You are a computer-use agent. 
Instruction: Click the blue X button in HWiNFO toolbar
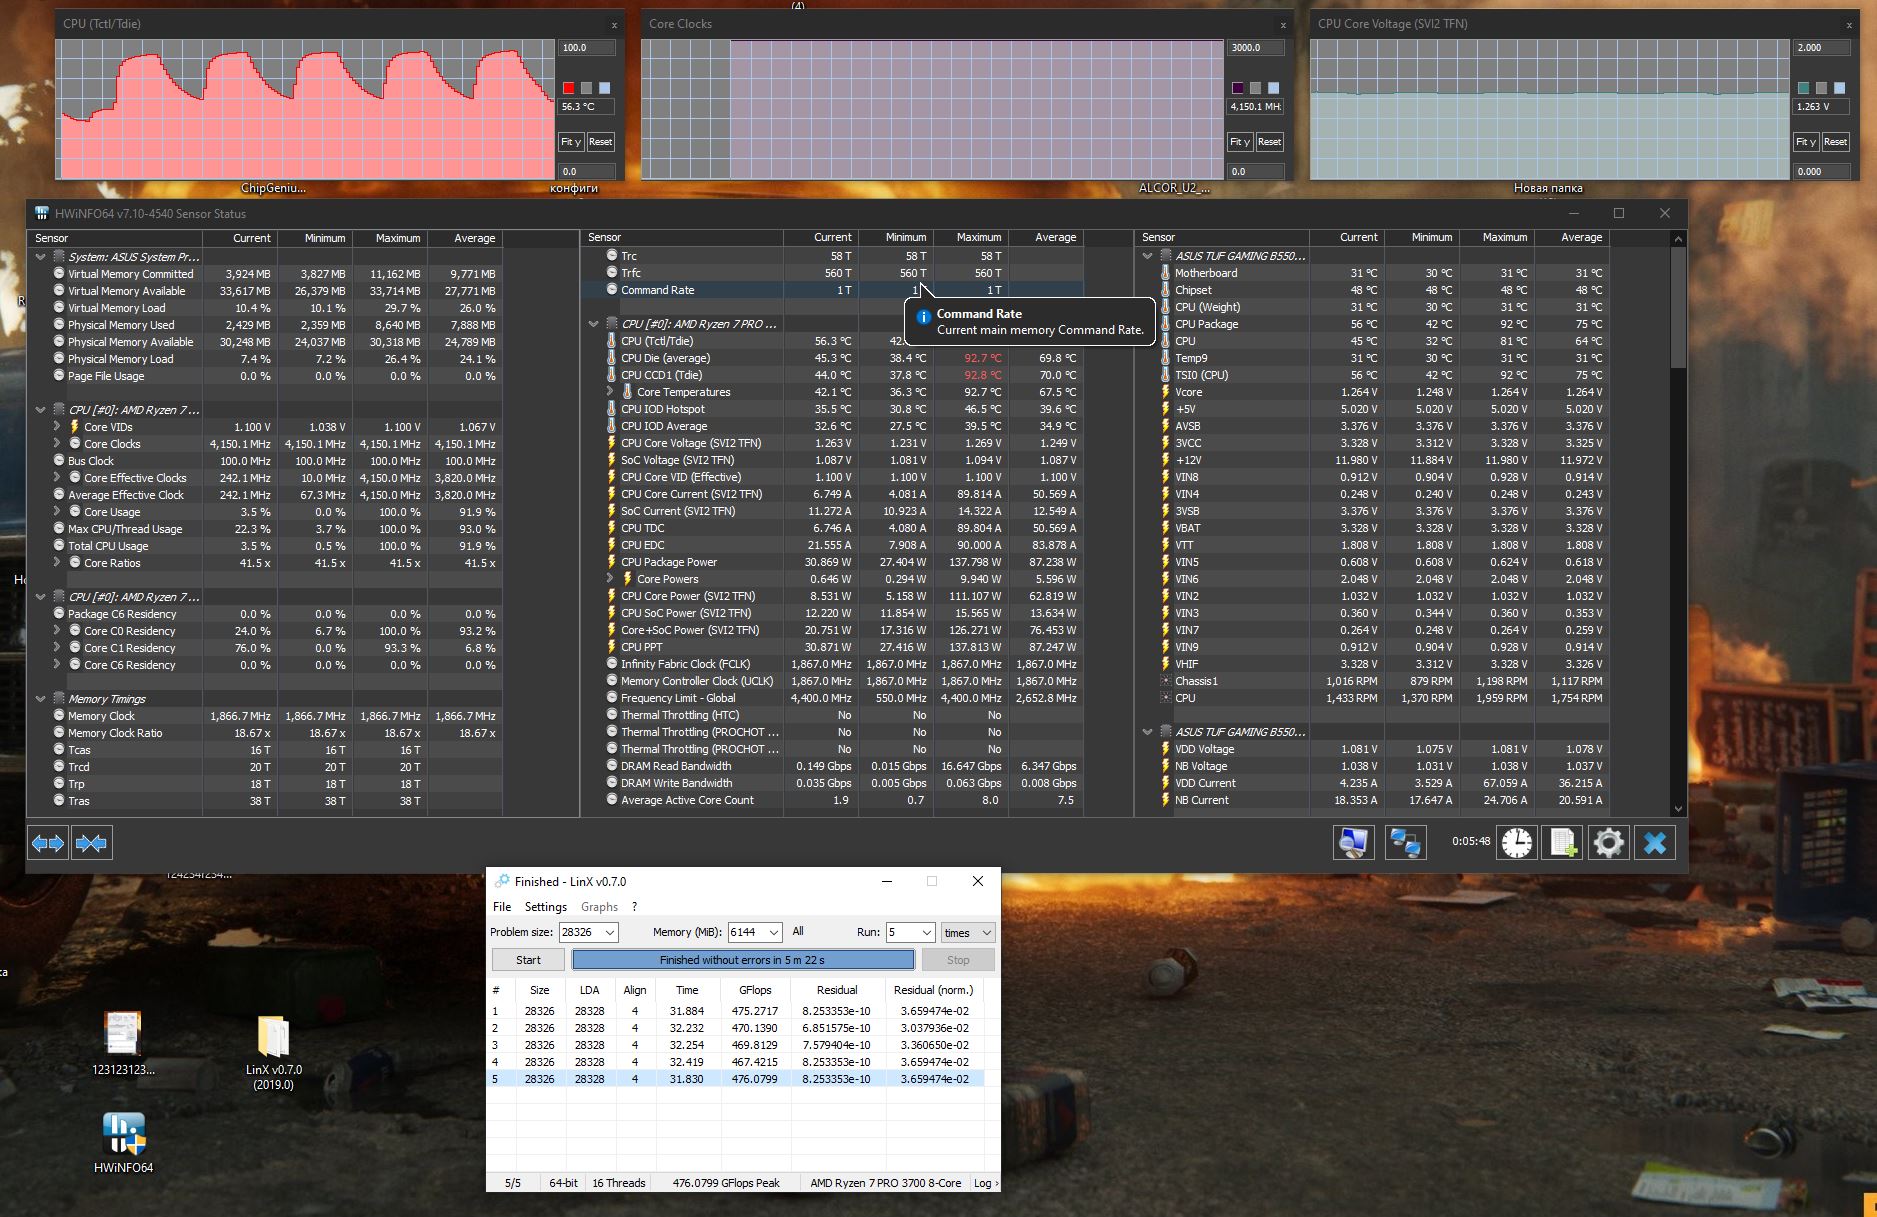pyautogui.click(x=1655, y=843)
